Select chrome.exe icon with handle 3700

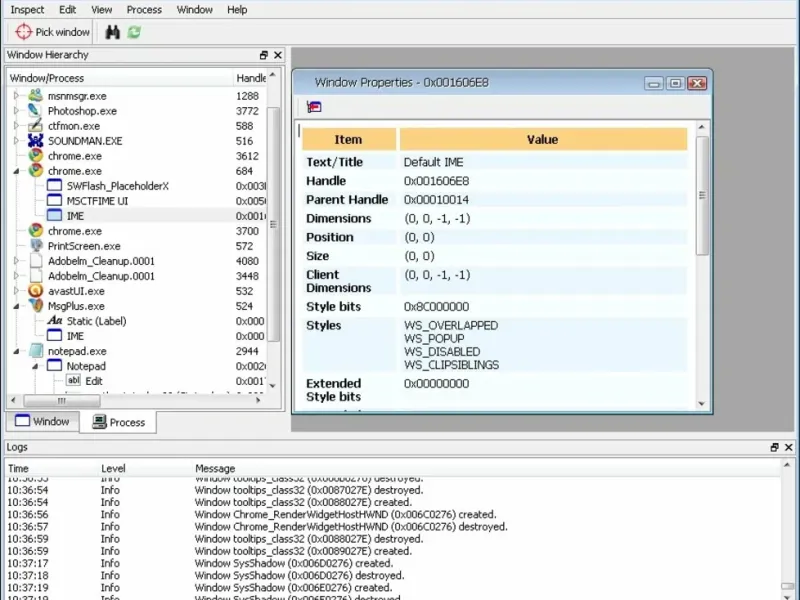click(35, 231)
